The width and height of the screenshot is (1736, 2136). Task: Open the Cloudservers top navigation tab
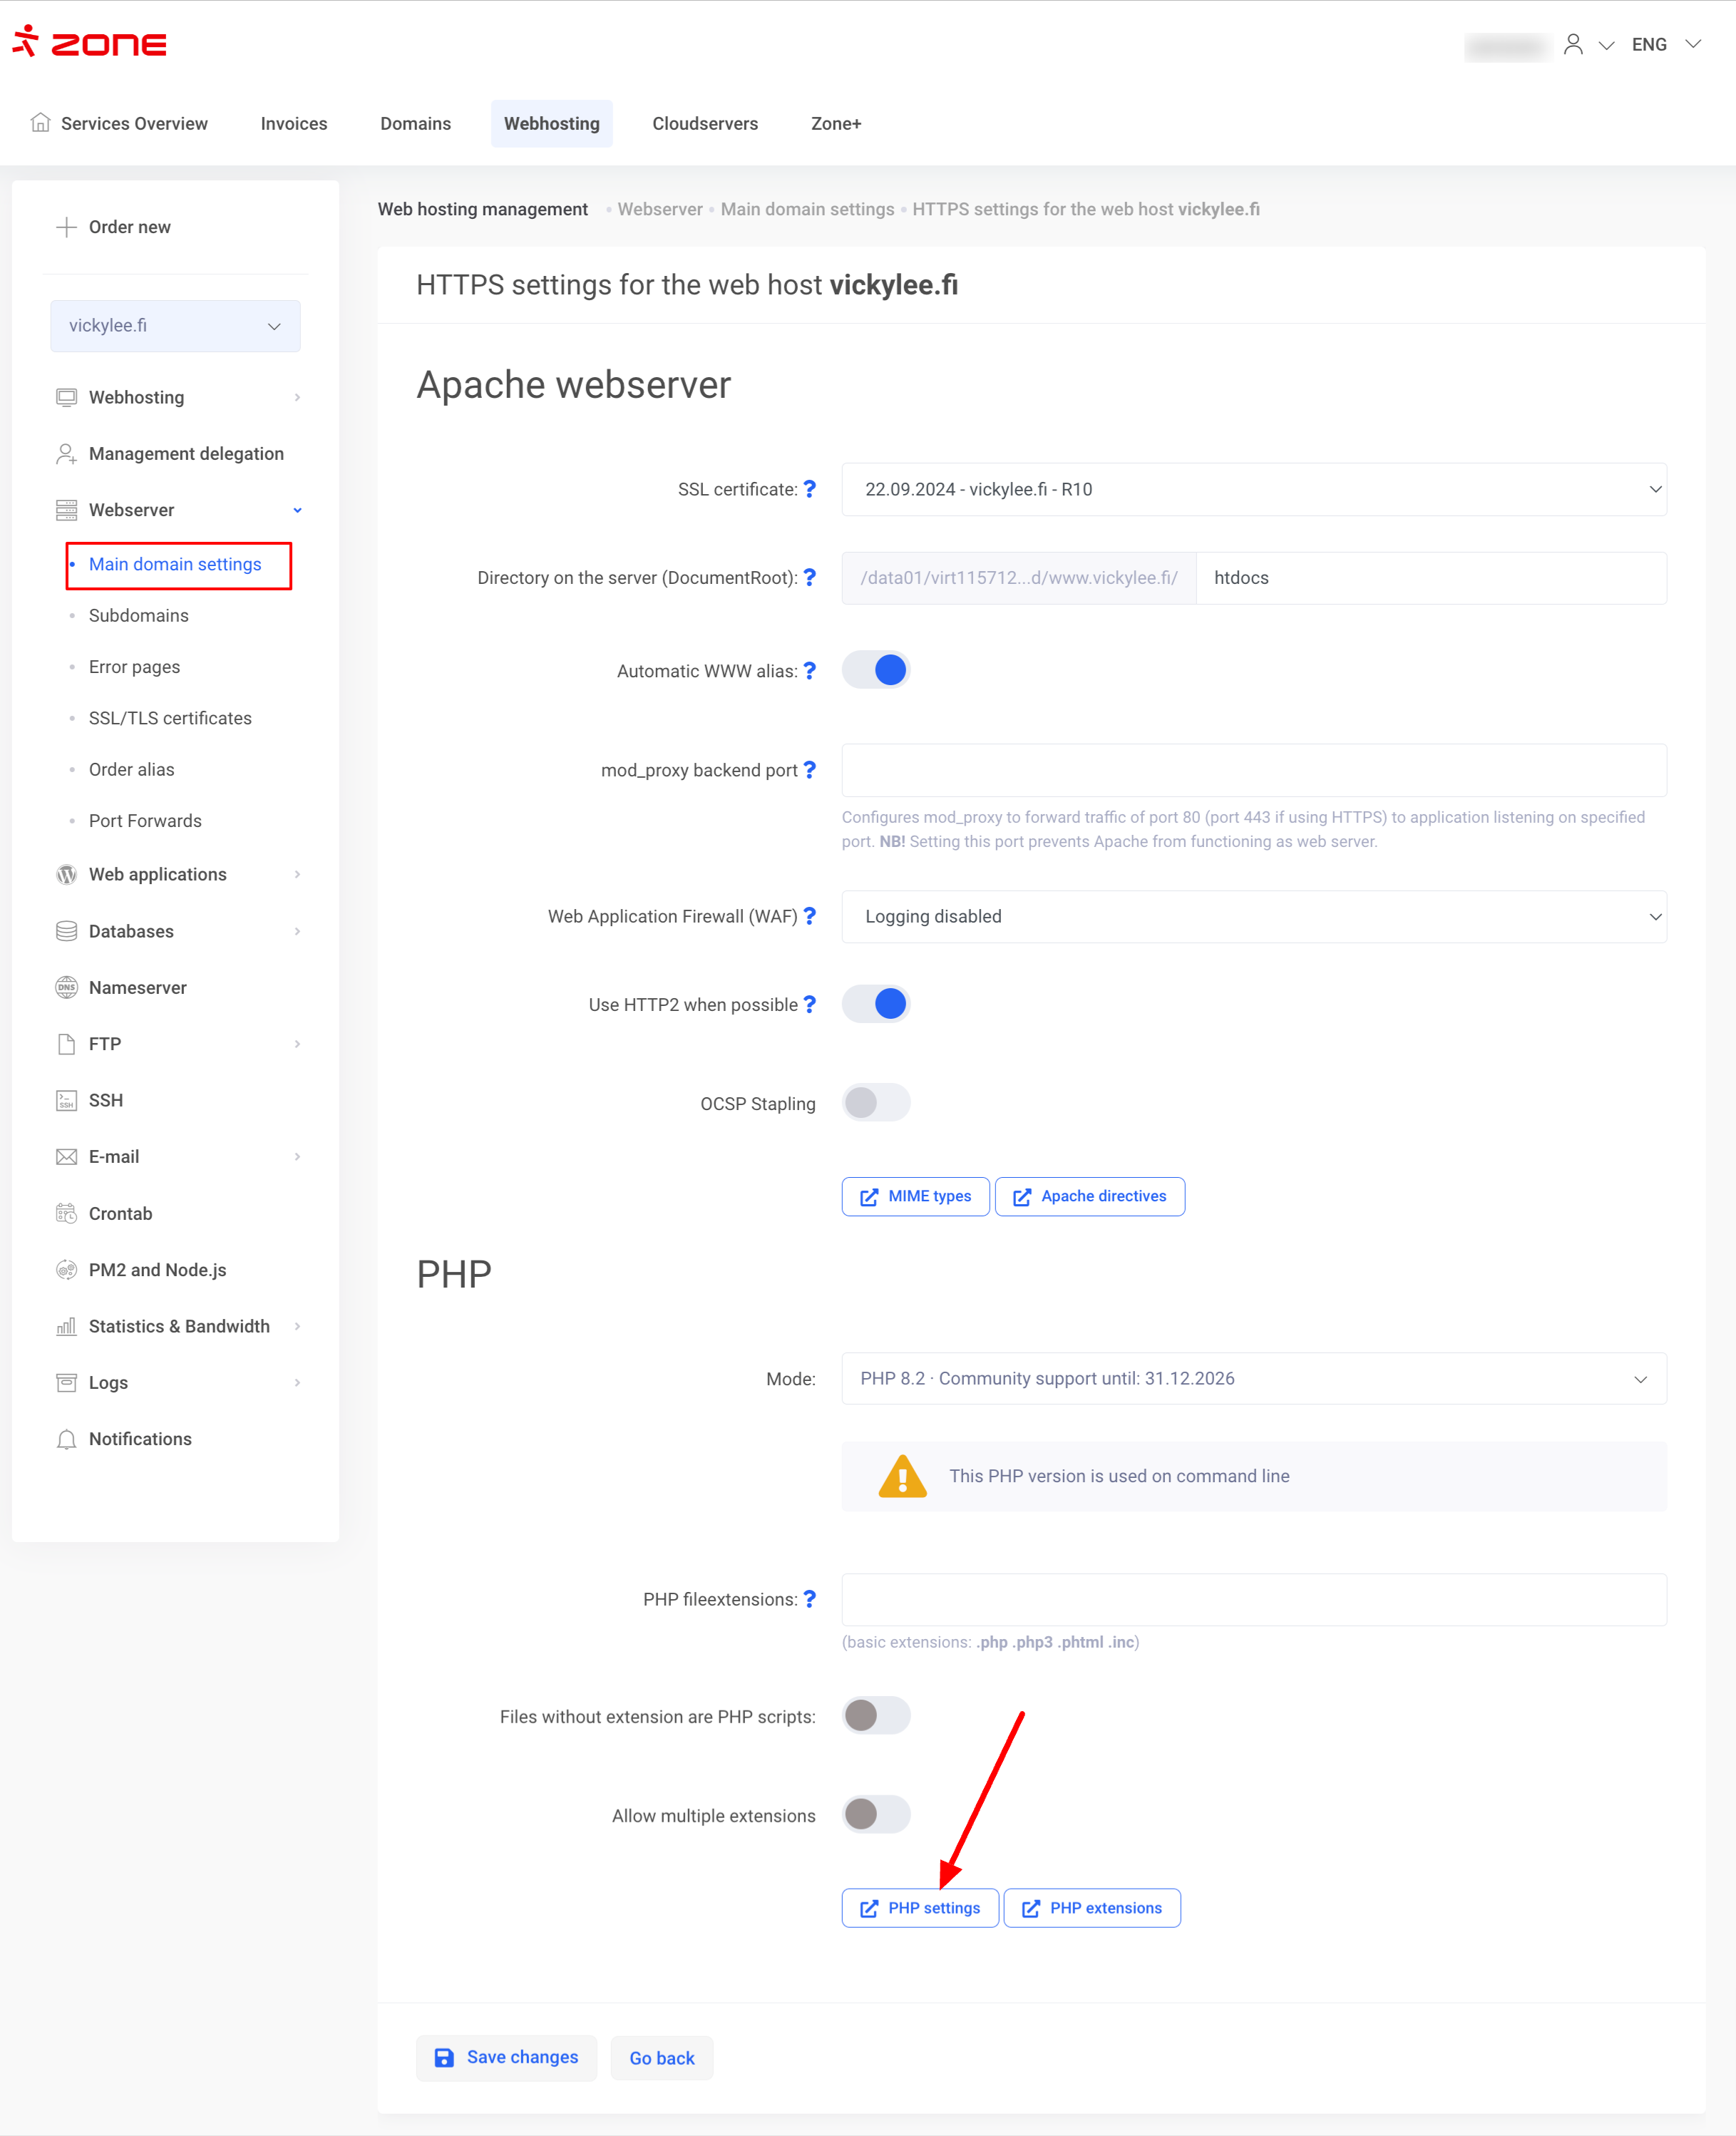point(704,123)
